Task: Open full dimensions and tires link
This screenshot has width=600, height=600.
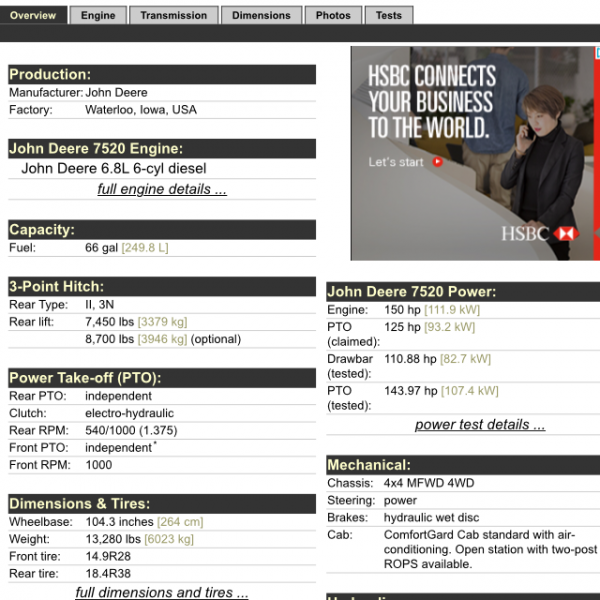Action: [x=161, y=592]
